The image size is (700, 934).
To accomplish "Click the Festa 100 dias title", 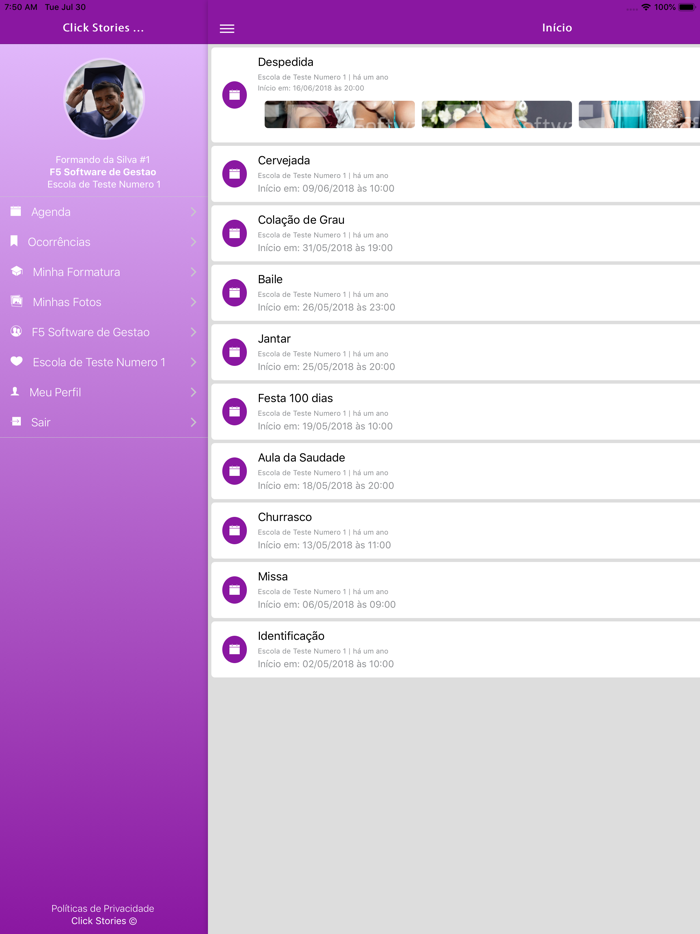I will [x=295, y=398].
